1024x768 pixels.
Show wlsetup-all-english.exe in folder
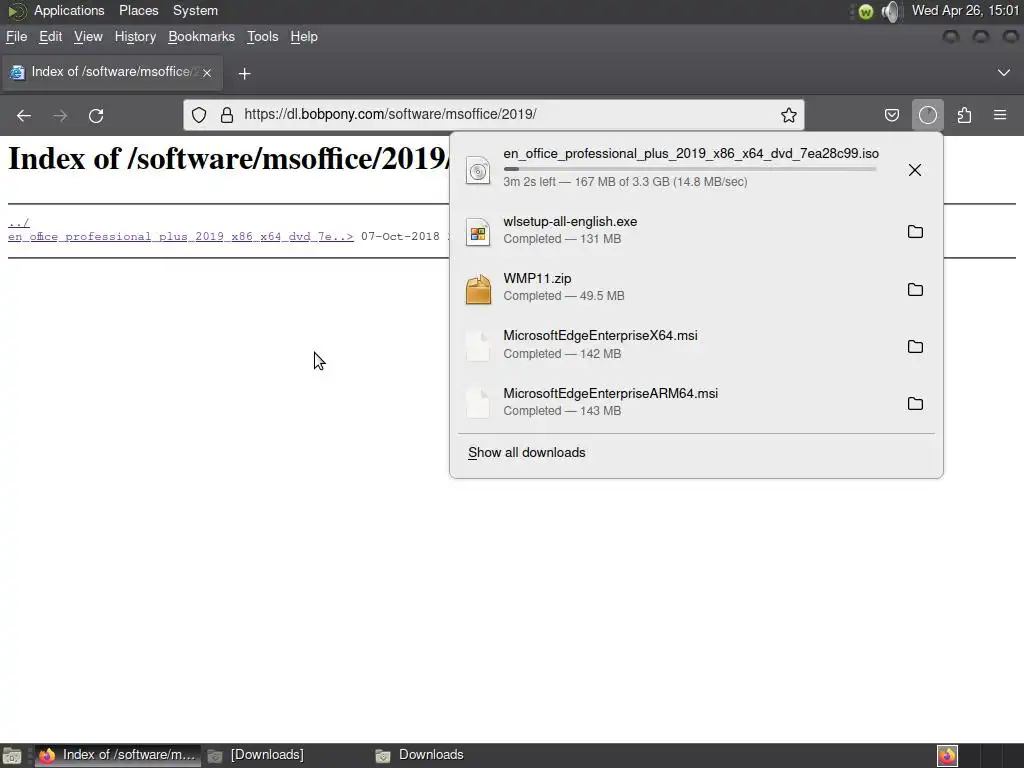(x=915, y=231)
